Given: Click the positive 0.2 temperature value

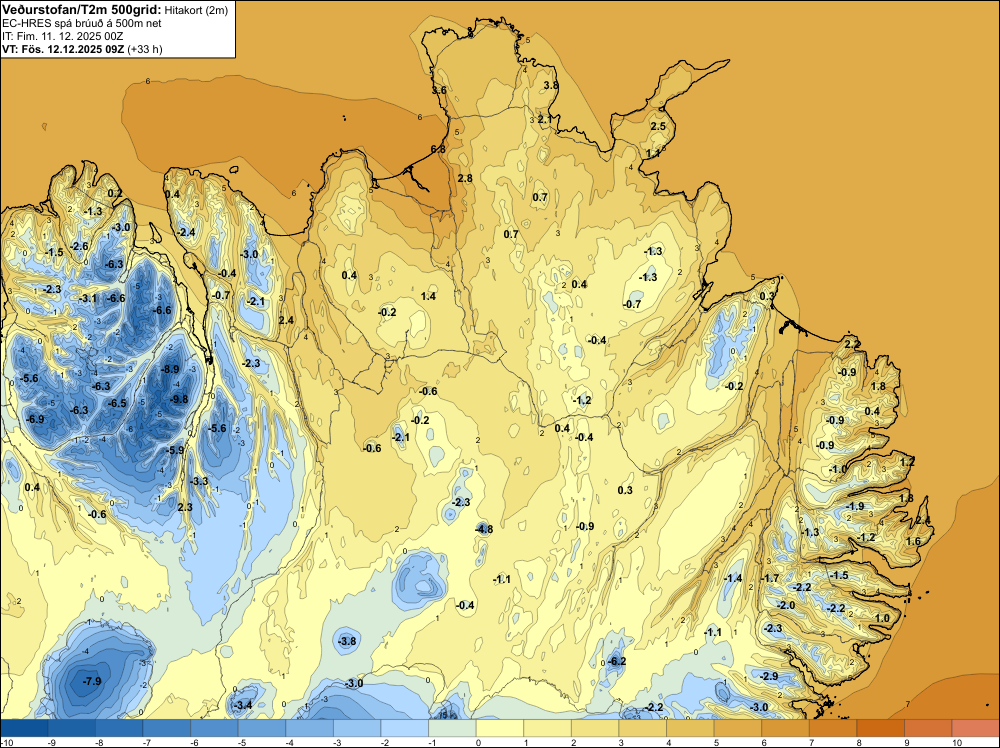Looking at the screenshot, I should click(115, 193).
